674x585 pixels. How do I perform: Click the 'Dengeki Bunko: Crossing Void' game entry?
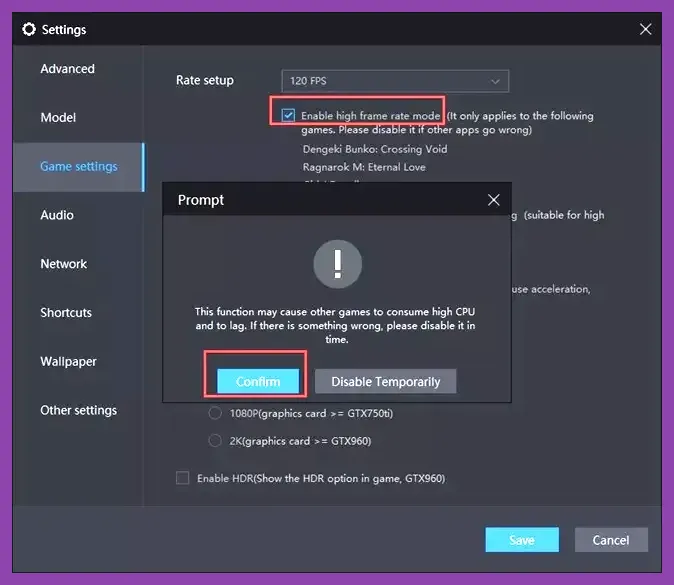(375, 149)
